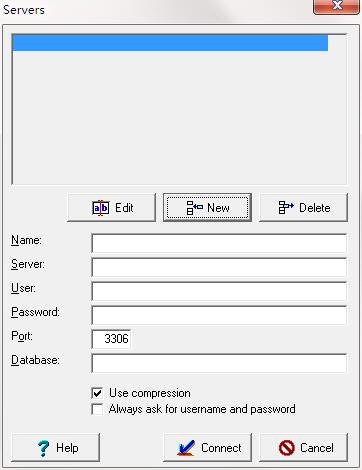Focus the Name input field
The width and height of the screenshot is (362, 470).
click(219, 243)
